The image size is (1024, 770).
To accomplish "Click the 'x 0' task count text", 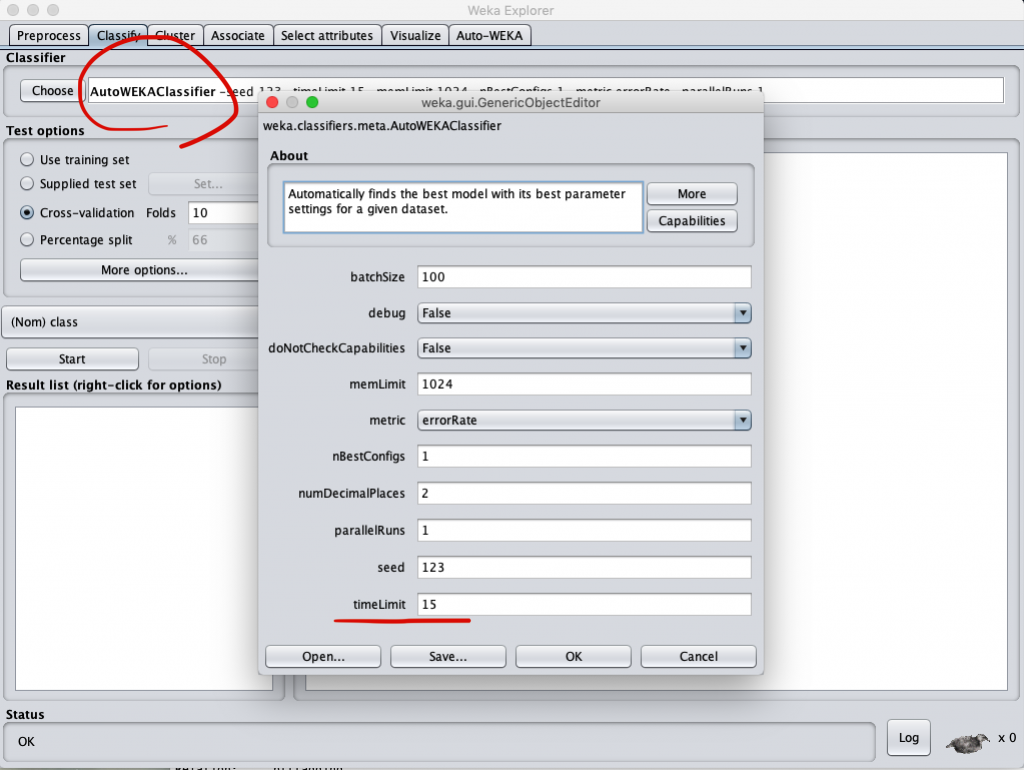I will click(1006, 738).
